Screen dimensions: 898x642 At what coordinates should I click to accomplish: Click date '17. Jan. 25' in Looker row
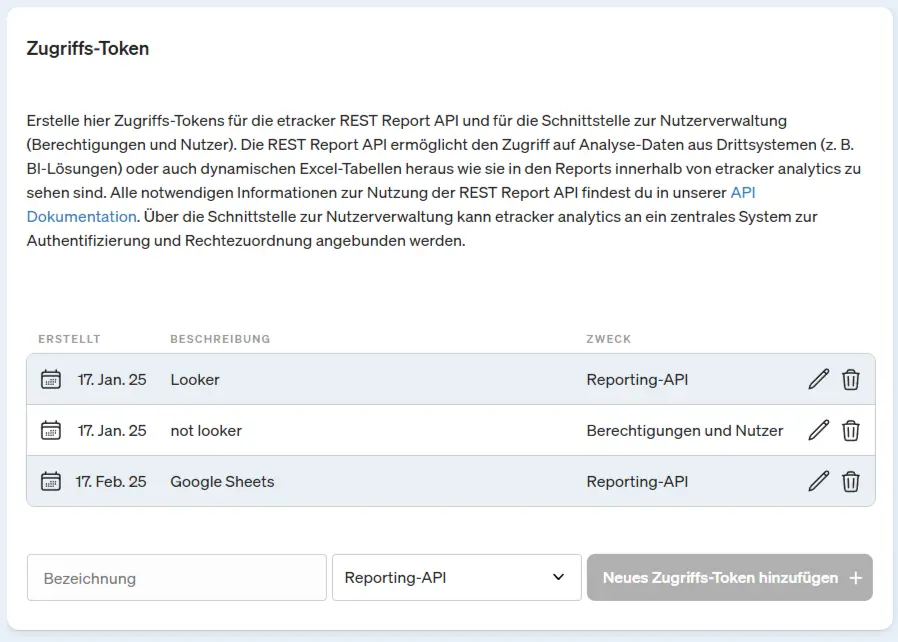coord(112,380)
